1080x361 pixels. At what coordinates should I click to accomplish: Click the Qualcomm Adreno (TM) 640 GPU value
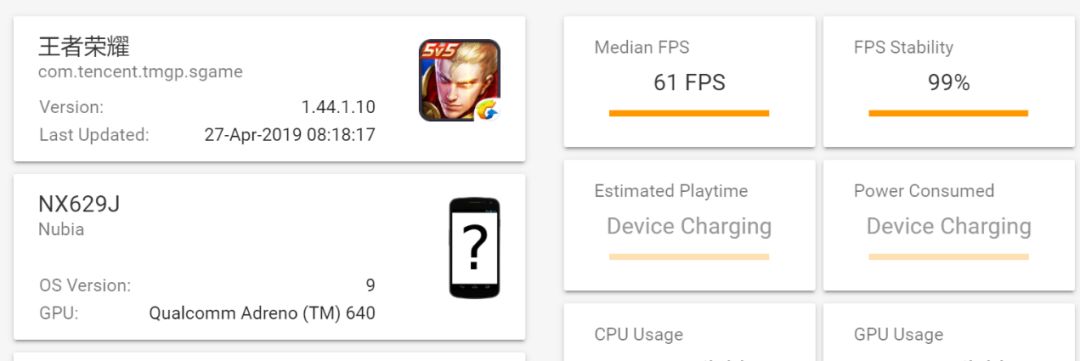pos(262,313)
